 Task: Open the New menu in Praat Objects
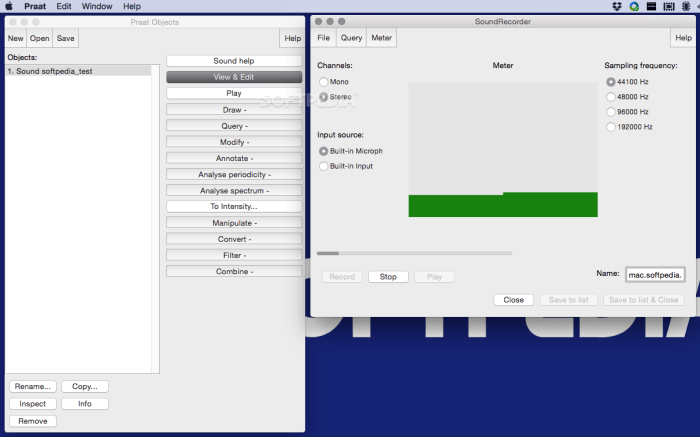pyautogui.click(x=16, y=38)
